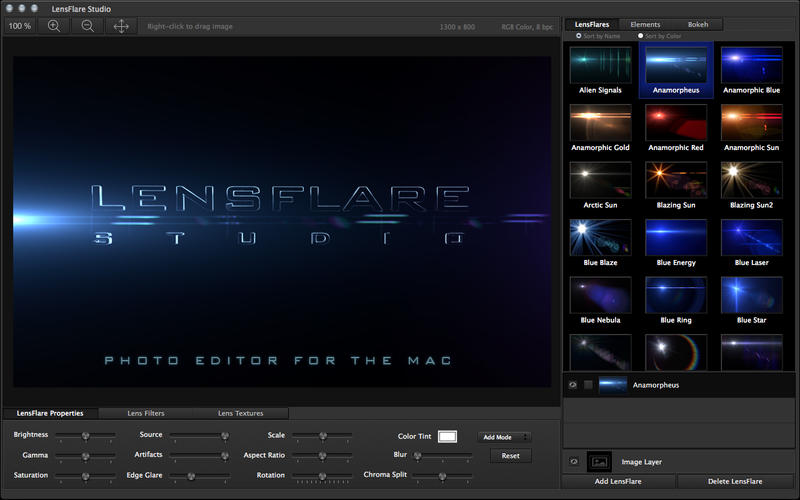Screen dimensions: 800x500
Task: Click the Add LensFlare button
Action: pos(619,482)
